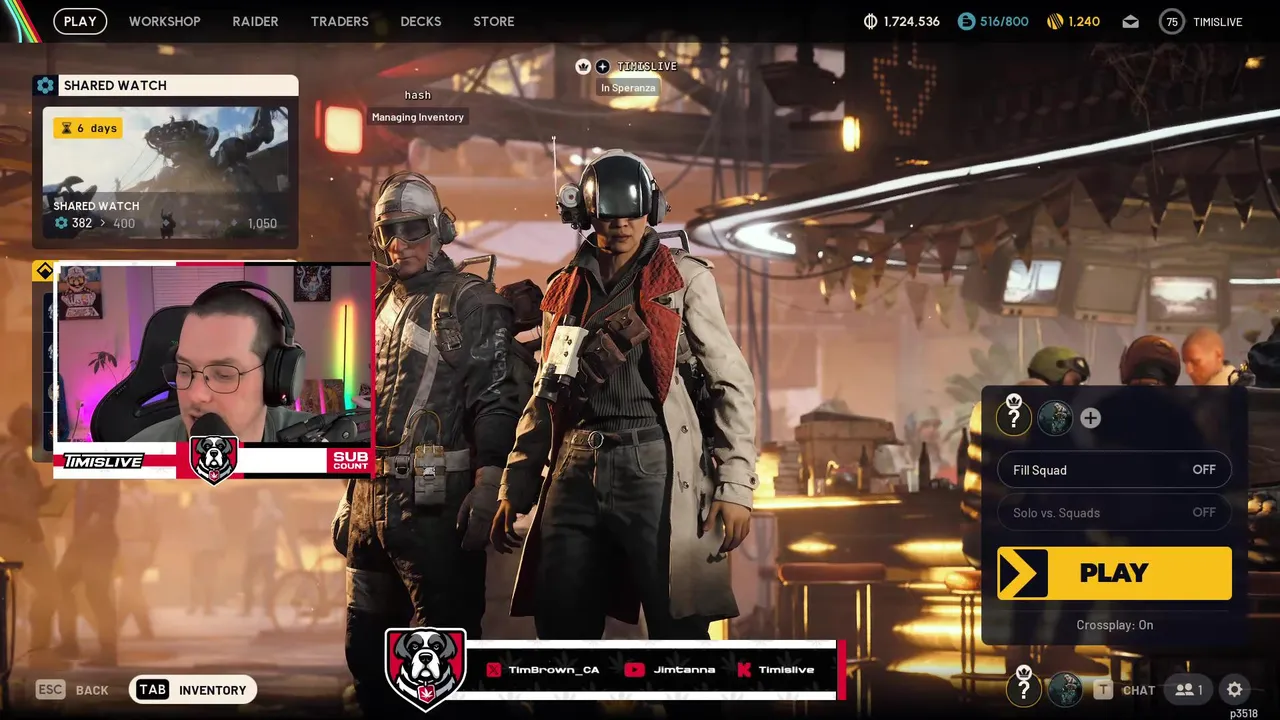Open the Shared Watch event thumbnail
The image size is (1280, 720).
(x=165, y=175)
